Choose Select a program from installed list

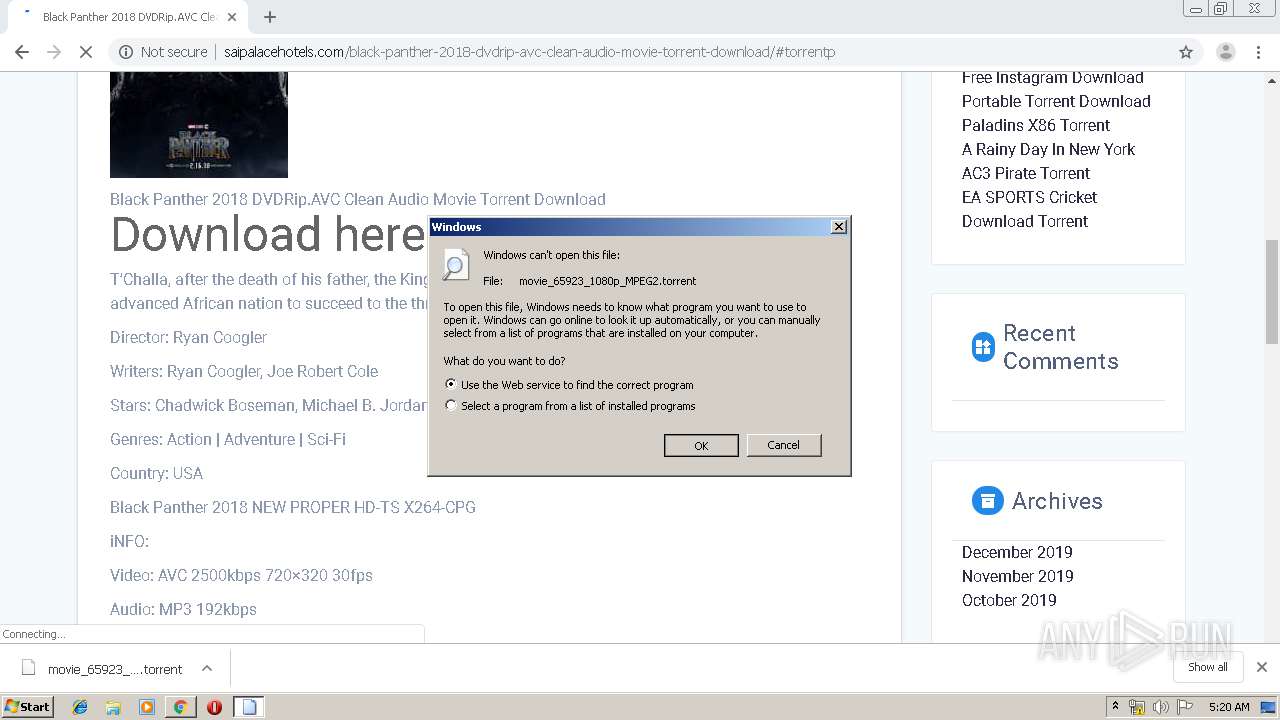571,406
